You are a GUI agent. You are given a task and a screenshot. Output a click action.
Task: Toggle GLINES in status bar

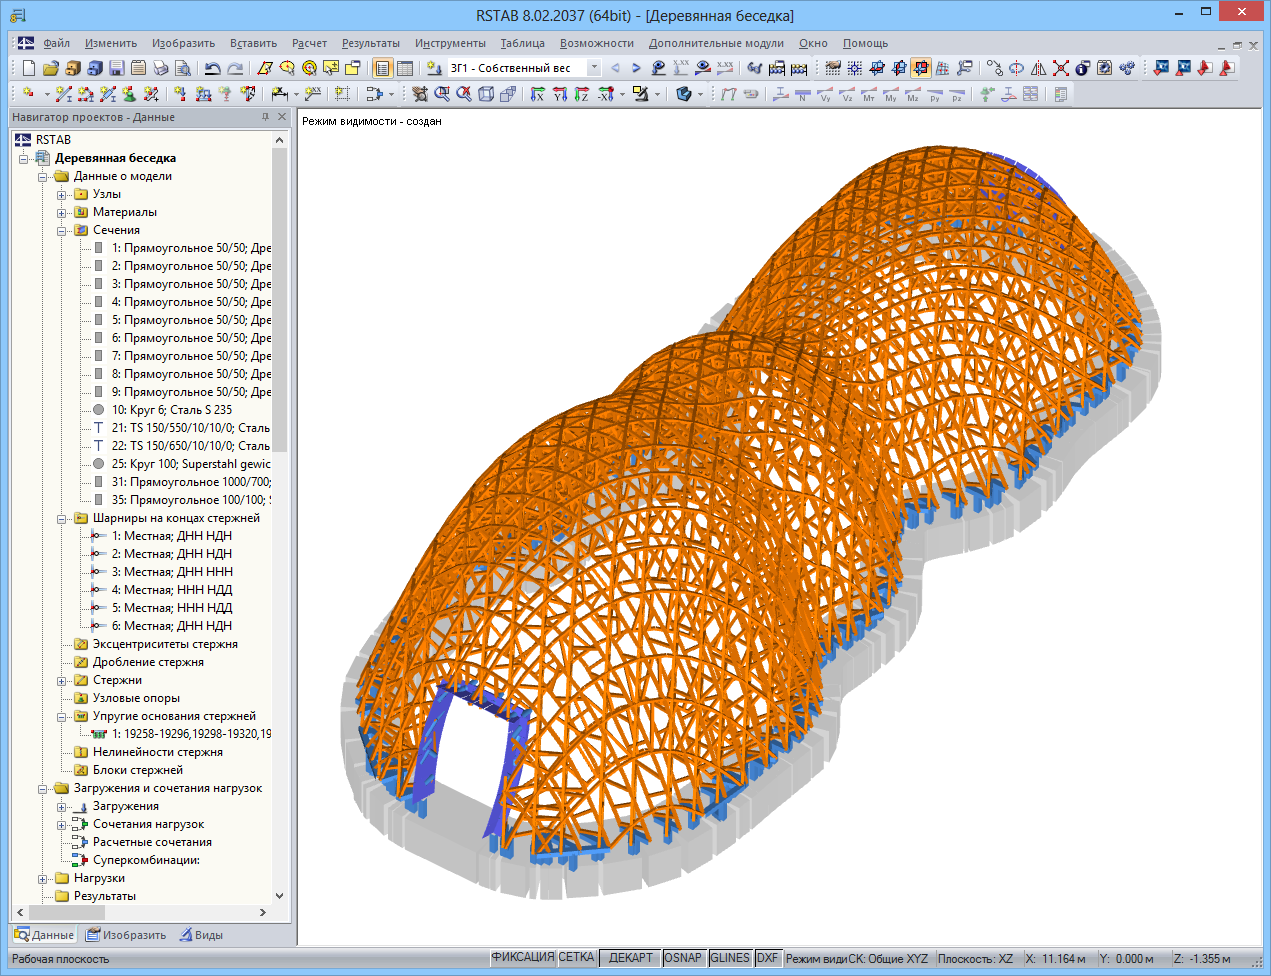[x=730, y=957]
